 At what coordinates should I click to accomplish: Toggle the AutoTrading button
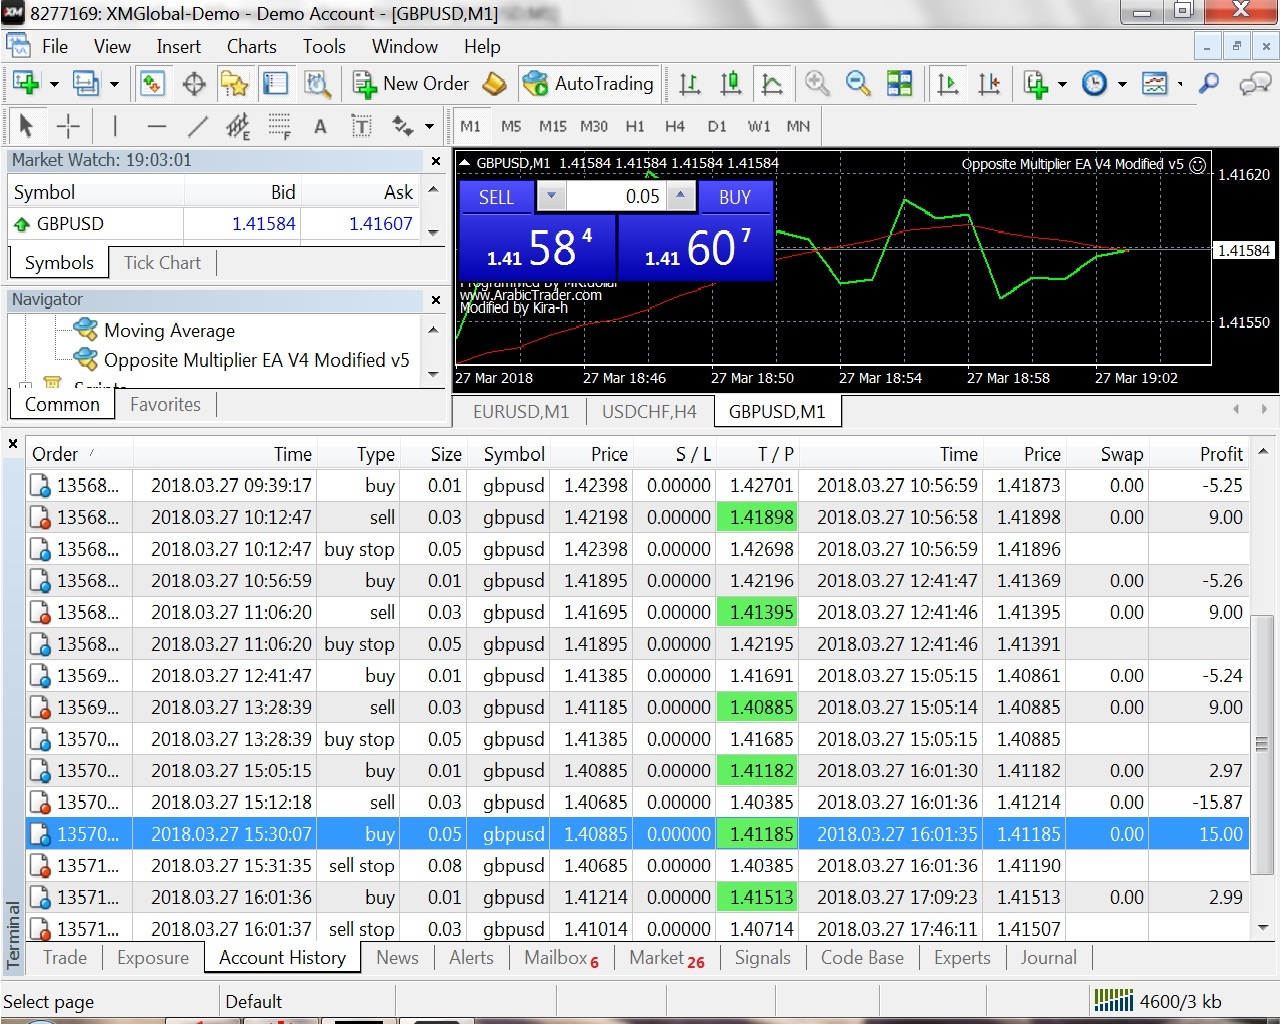coord(589,84)
